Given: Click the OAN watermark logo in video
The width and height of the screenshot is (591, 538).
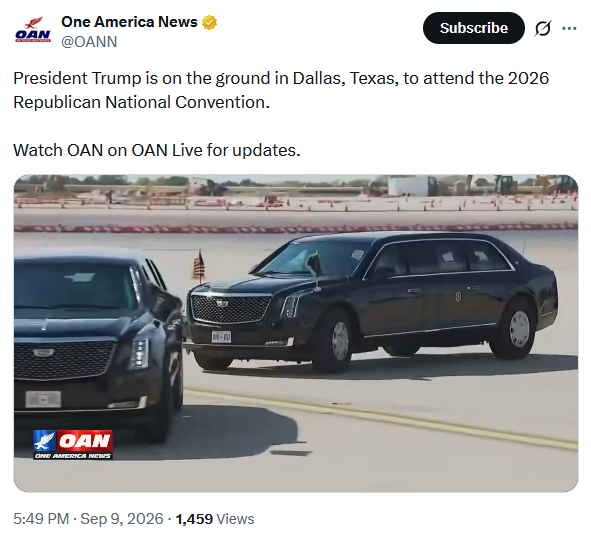Looking at the screenshot, I should (73, 444).
